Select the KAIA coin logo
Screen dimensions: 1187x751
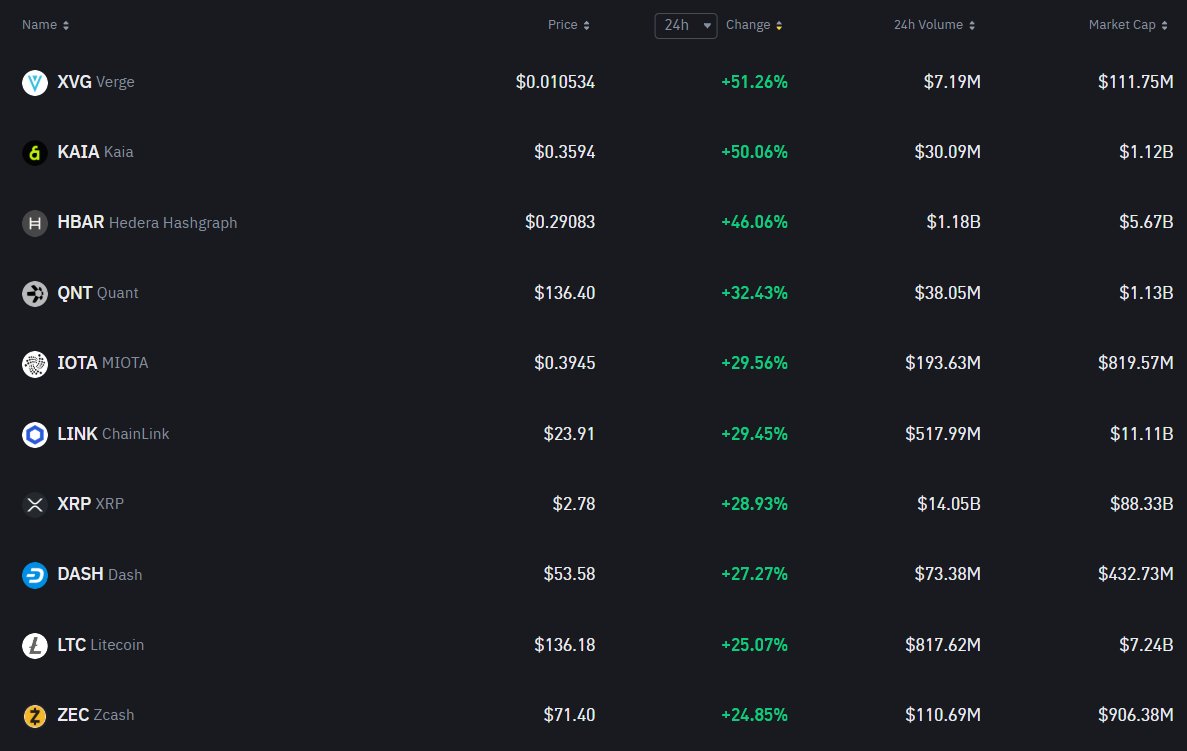(35, 153)
